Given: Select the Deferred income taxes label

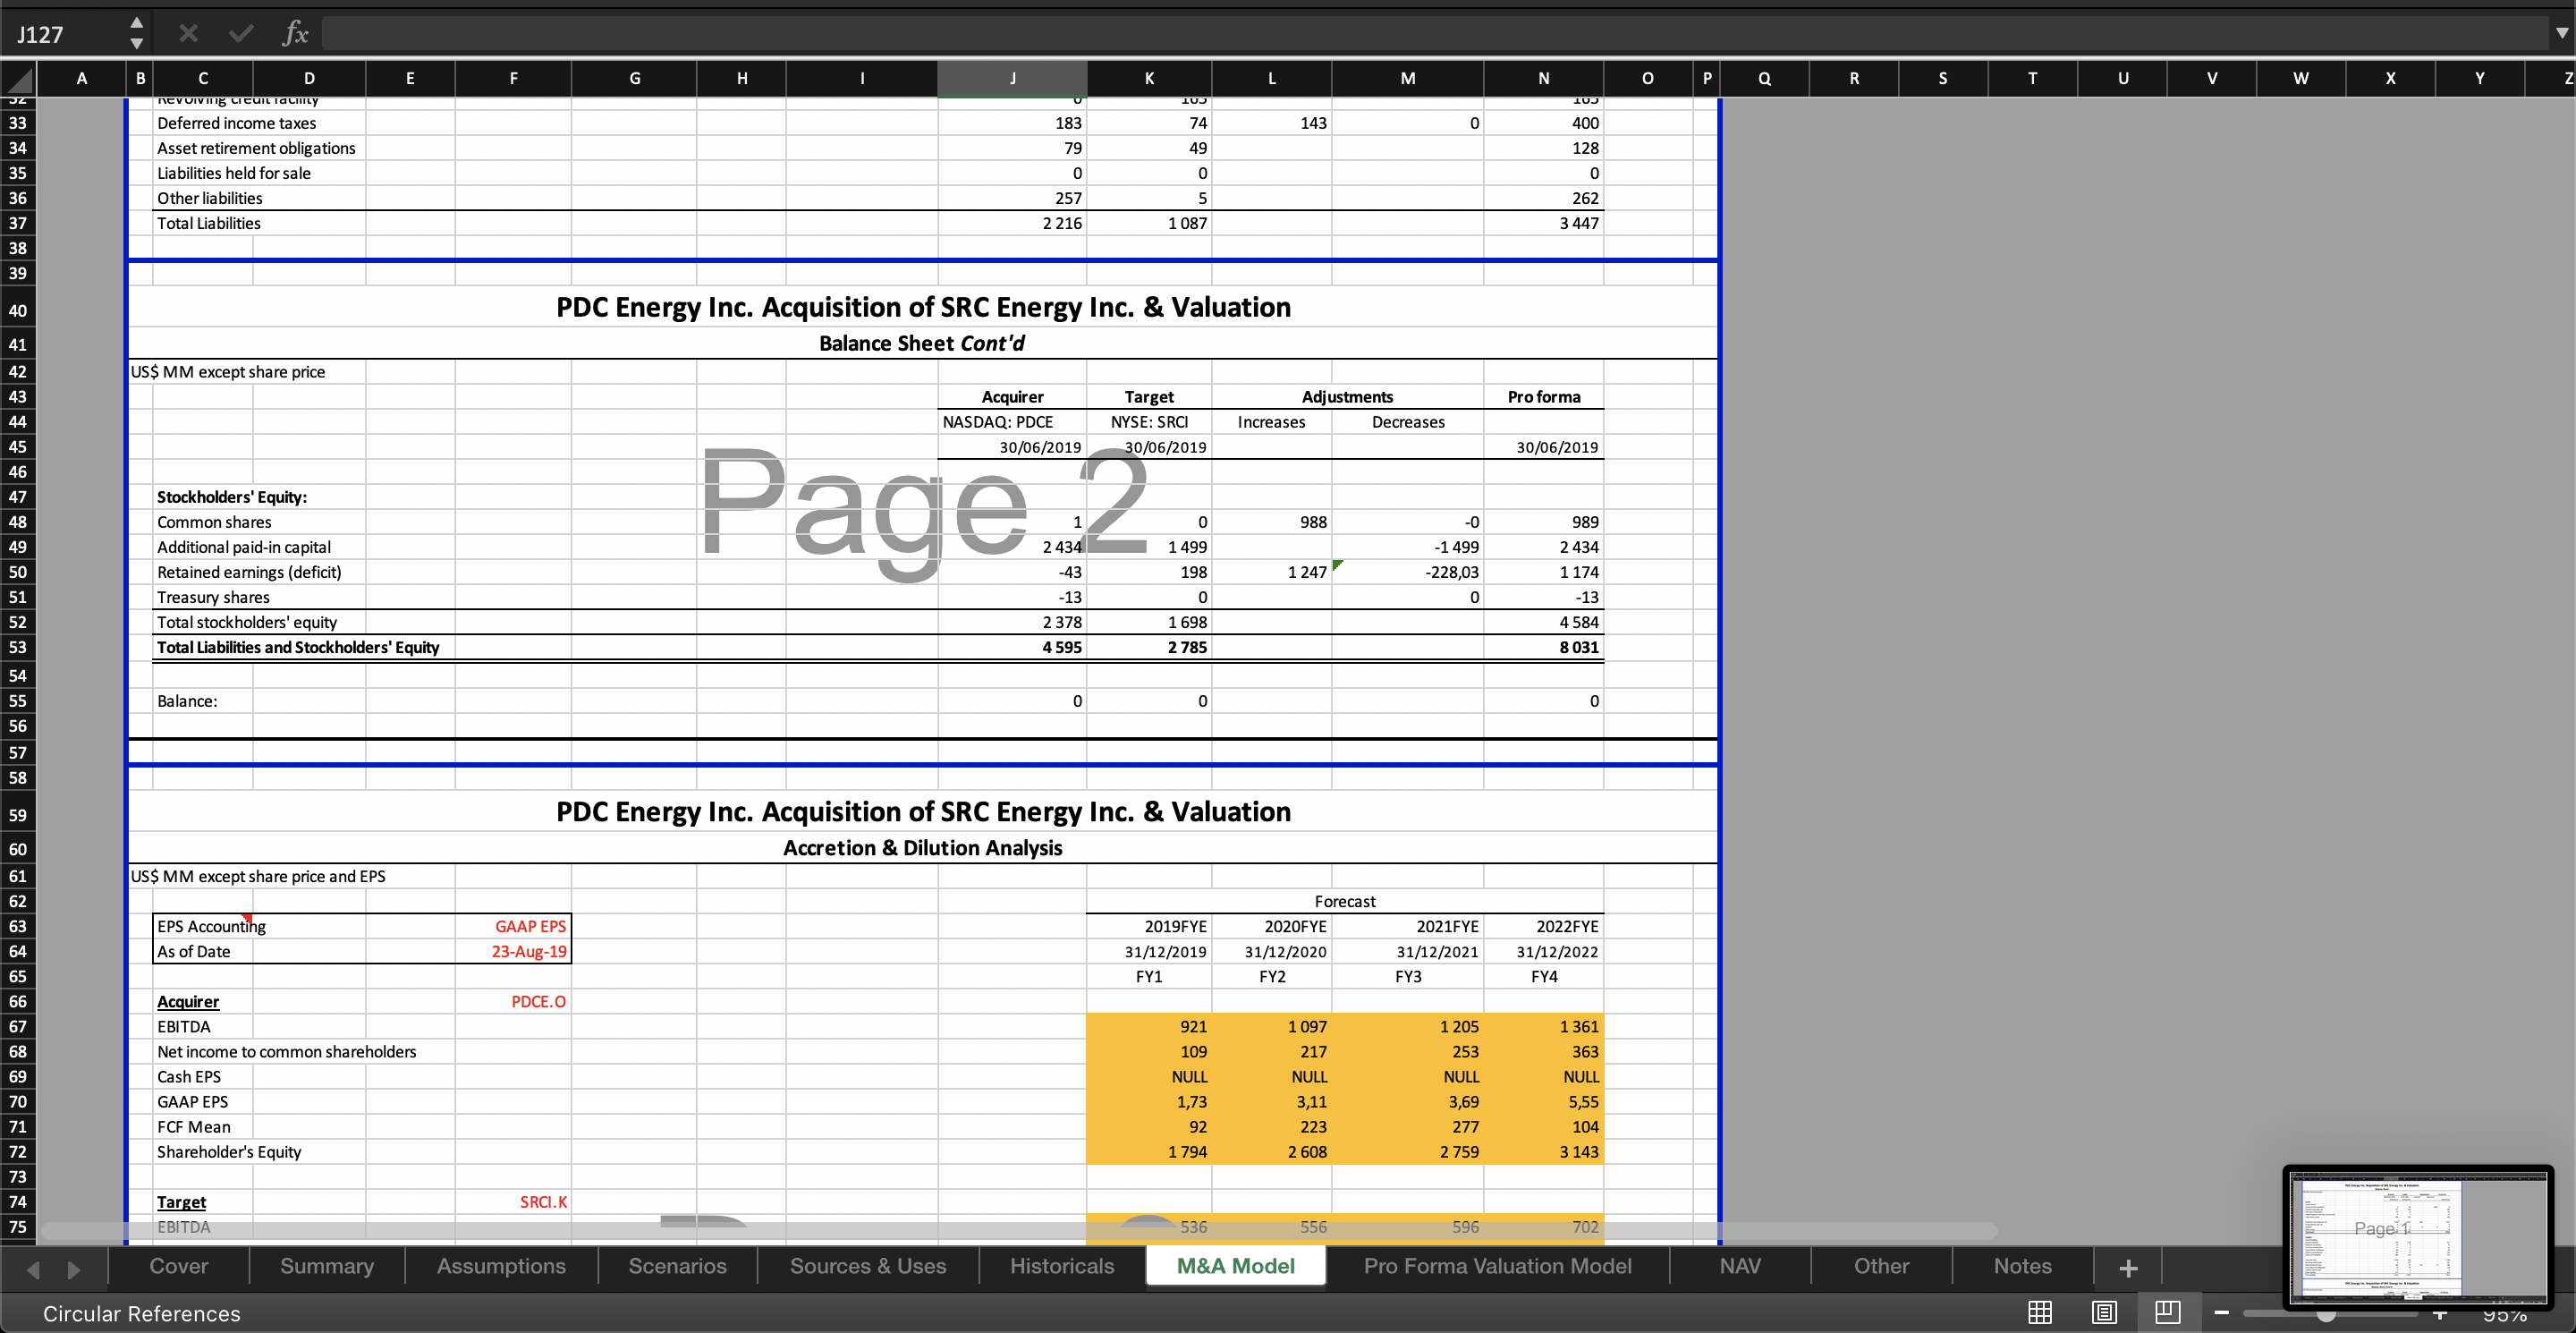Looking at the screenshot, I should coord(236,123).
